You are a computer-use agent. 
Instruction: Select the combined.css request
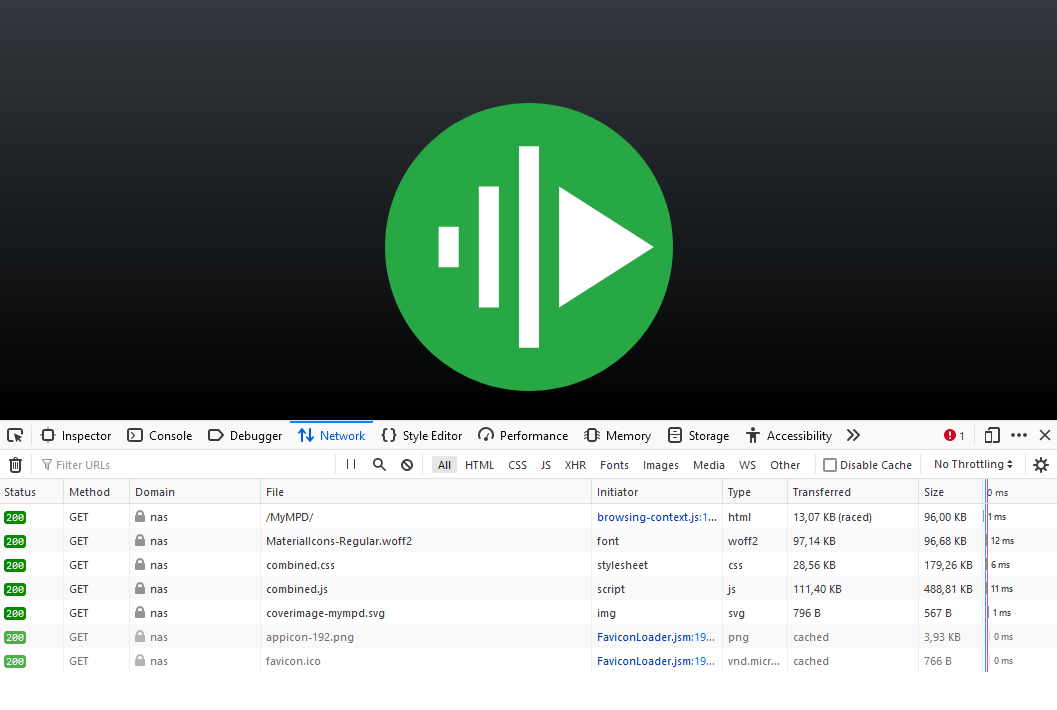[528, 565]
